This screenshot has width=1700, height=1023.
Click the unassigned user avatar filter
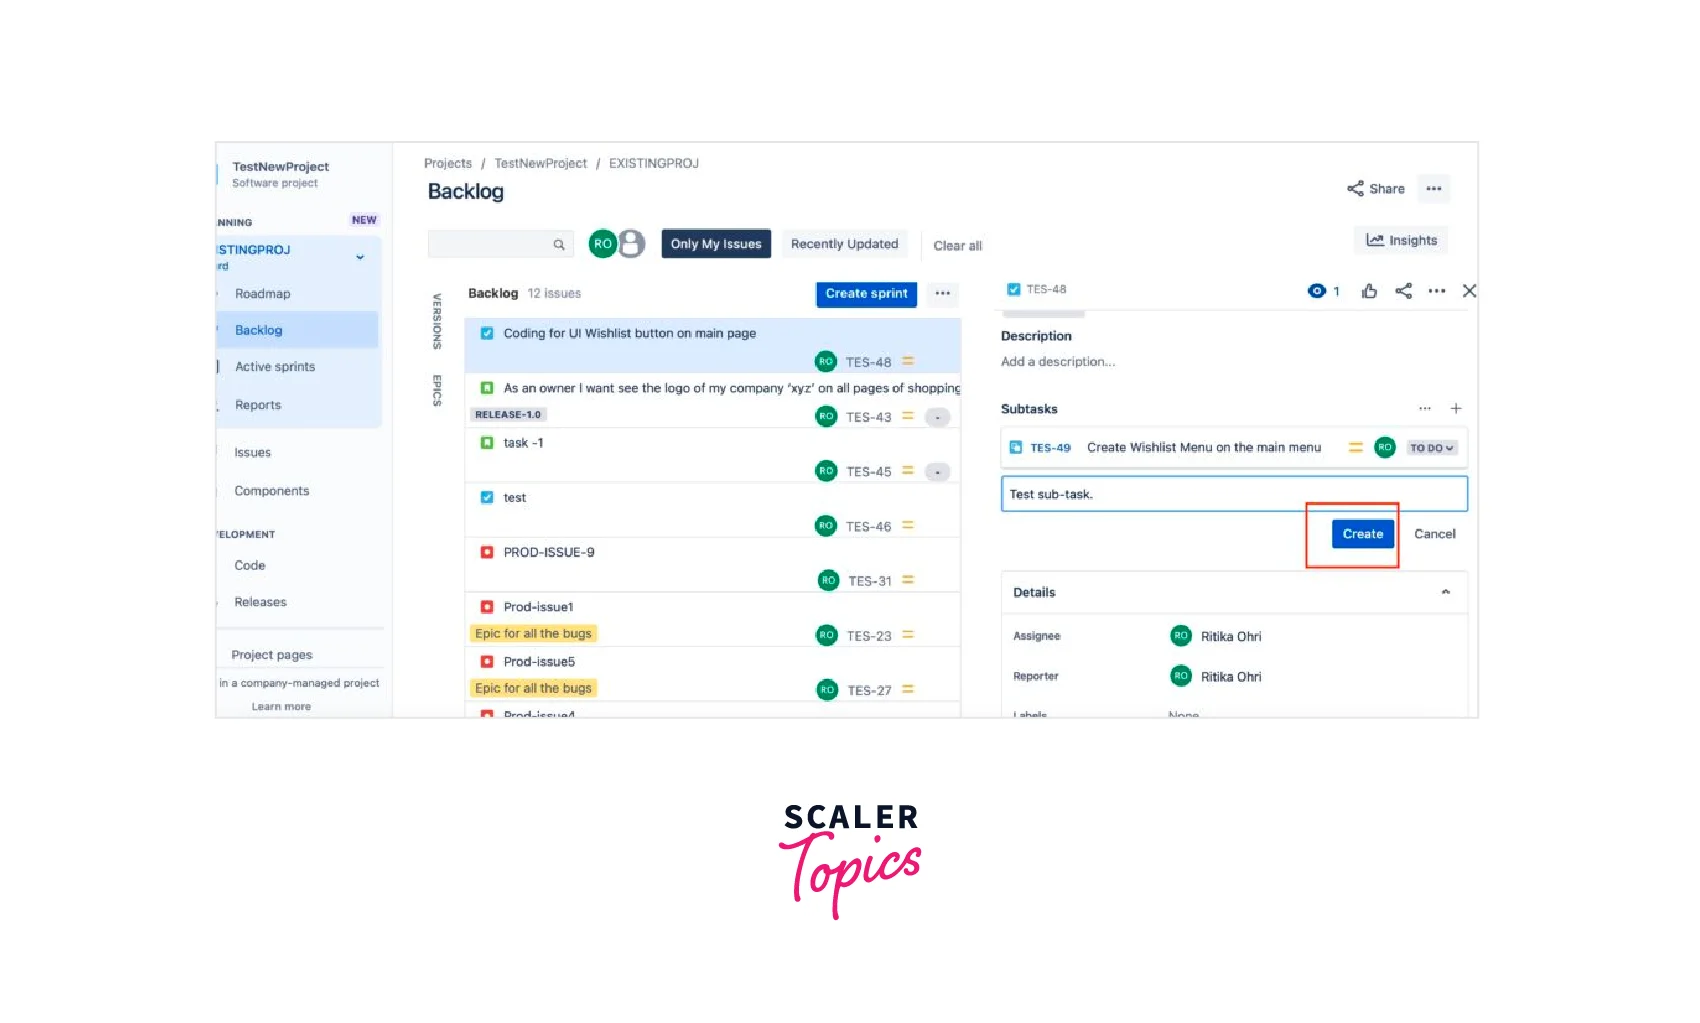(631, 244)
